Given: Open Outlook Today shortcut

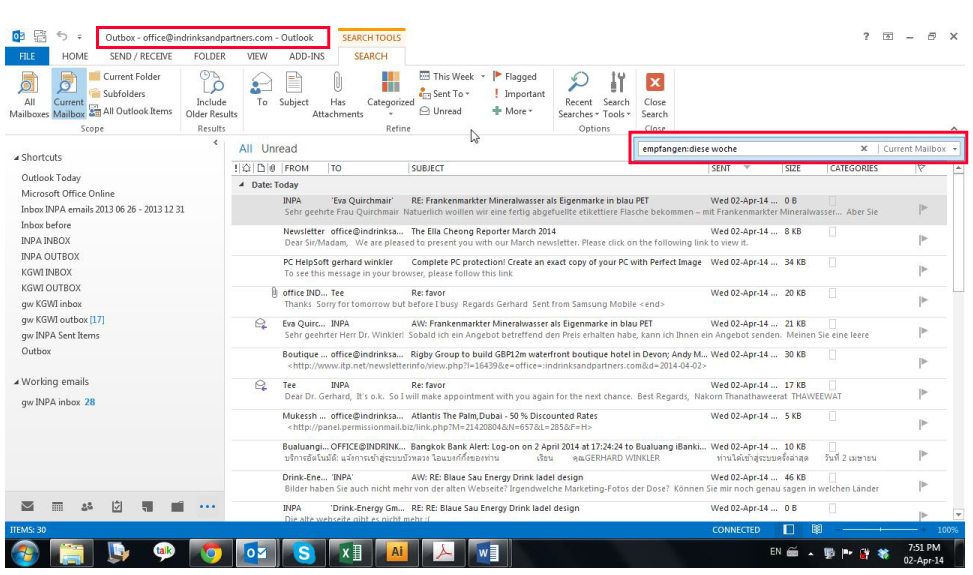Looking at the screenshot, I should [51, 178].
